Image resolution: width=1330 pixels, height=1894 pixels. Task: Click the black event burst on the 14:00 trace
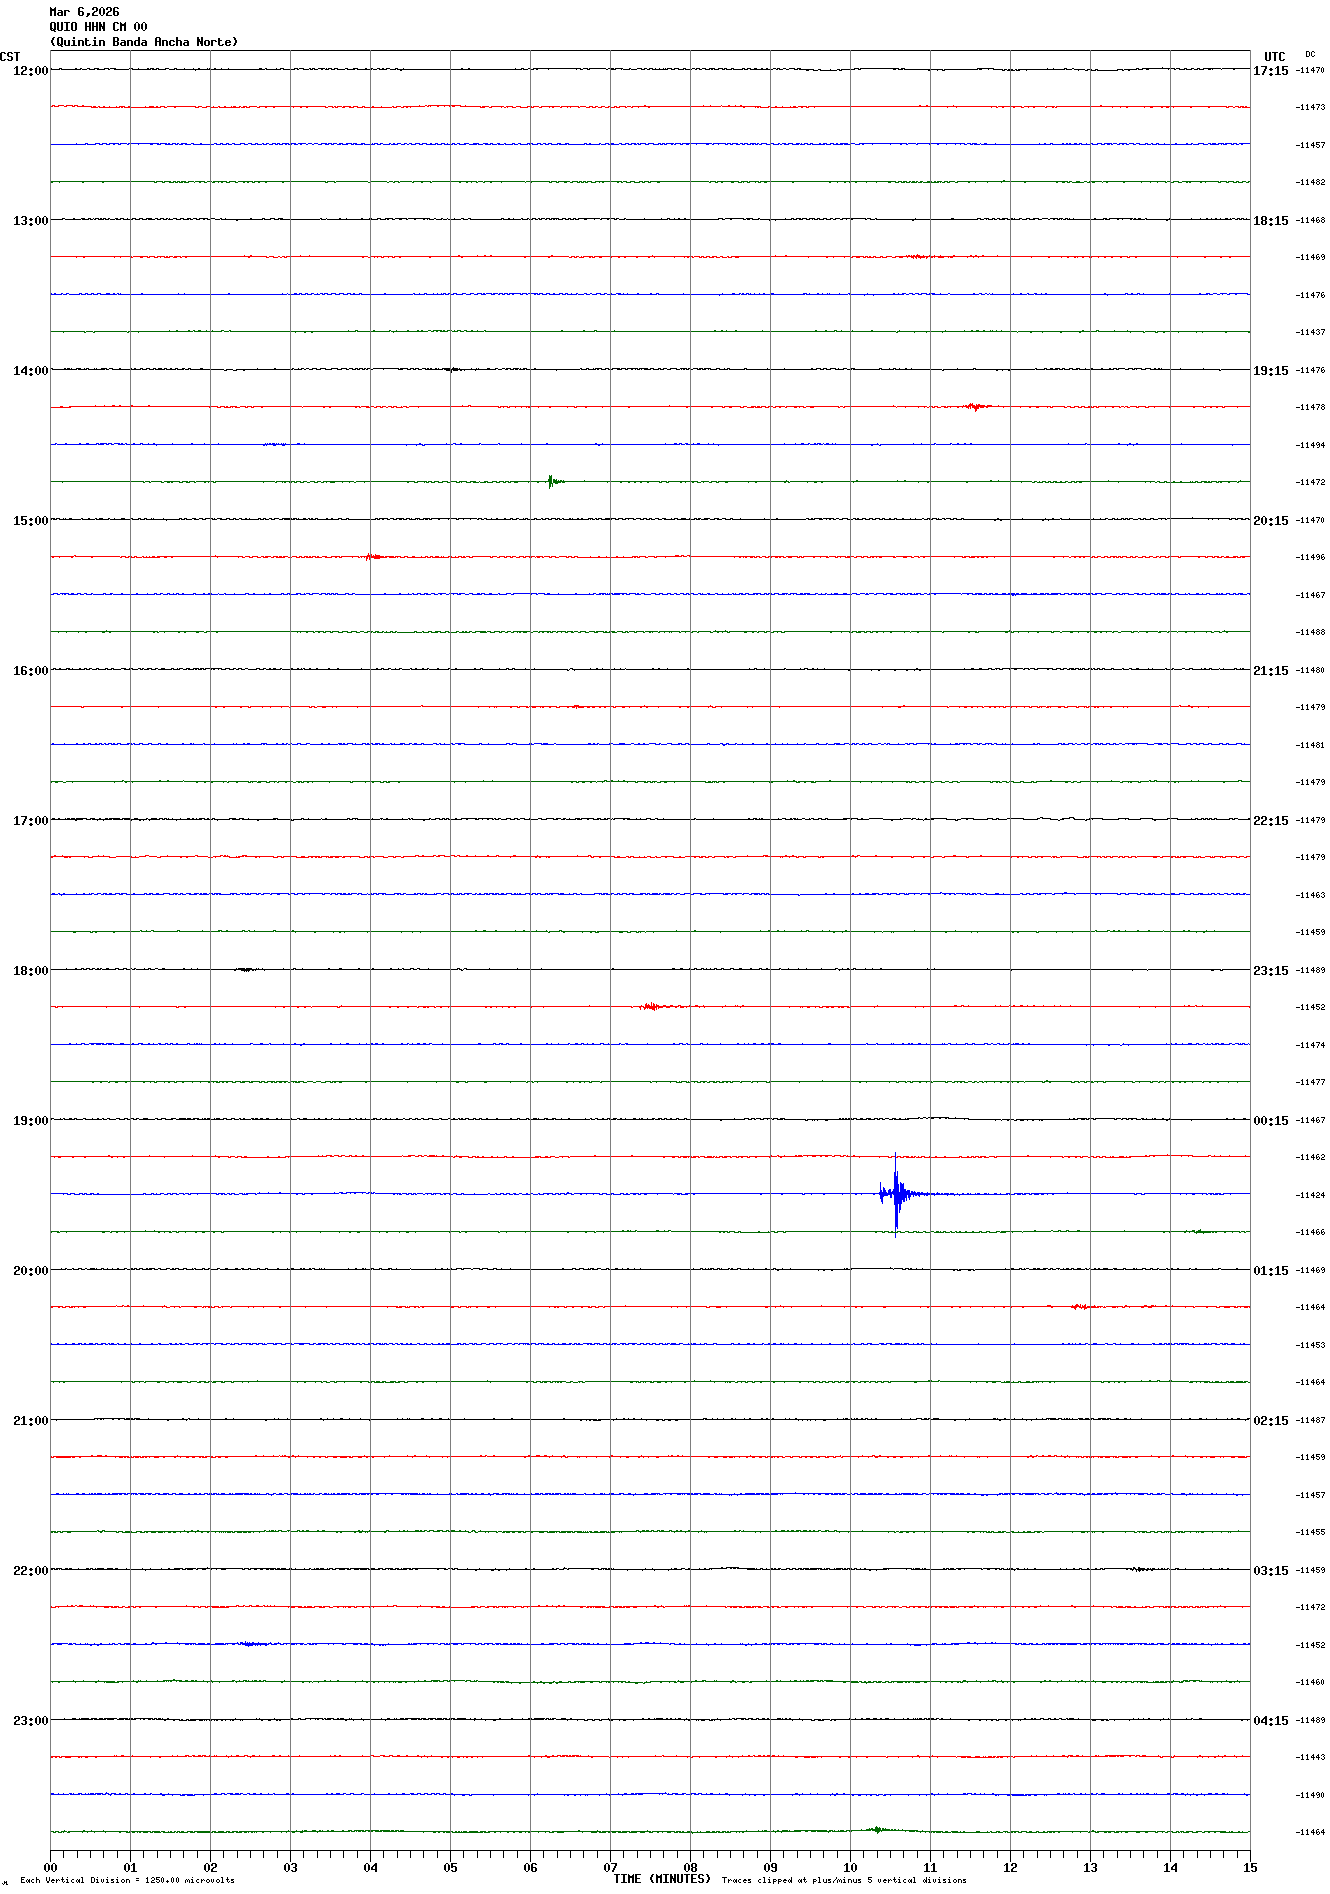coord(452,370)
